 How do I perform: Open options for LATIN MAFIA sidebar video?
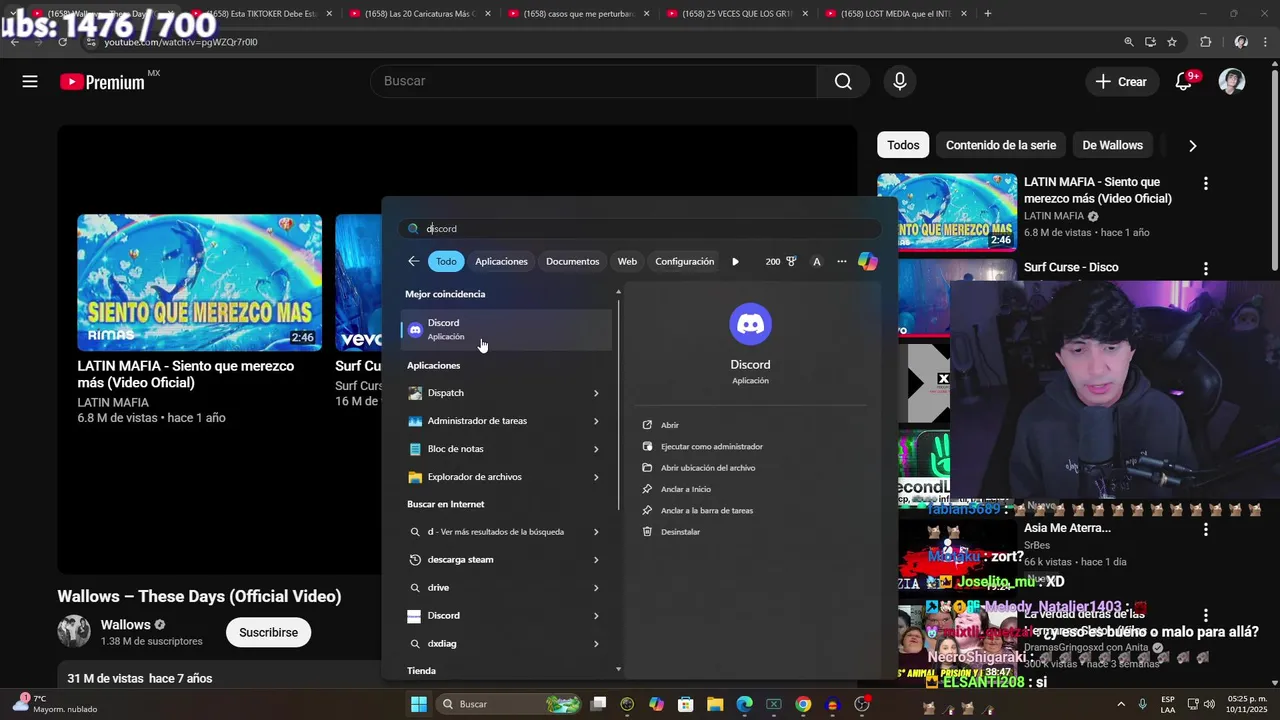click(x=1205, y=184)
